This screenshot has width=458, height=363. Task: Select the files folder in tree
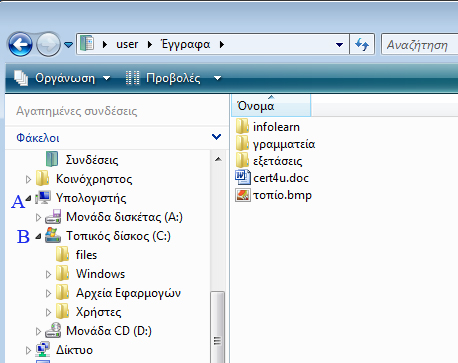tap(86, 255)
